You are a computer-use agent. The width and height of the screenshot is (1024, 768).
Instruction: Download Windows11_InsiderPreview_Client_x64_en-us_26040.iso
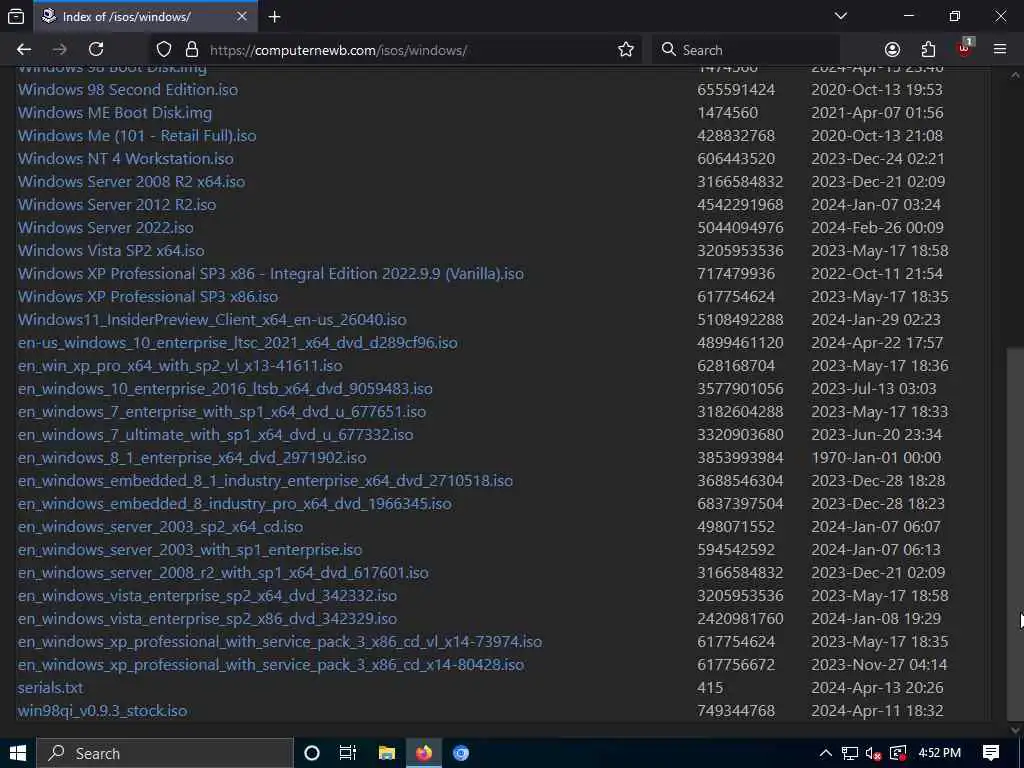click(212, 320)
